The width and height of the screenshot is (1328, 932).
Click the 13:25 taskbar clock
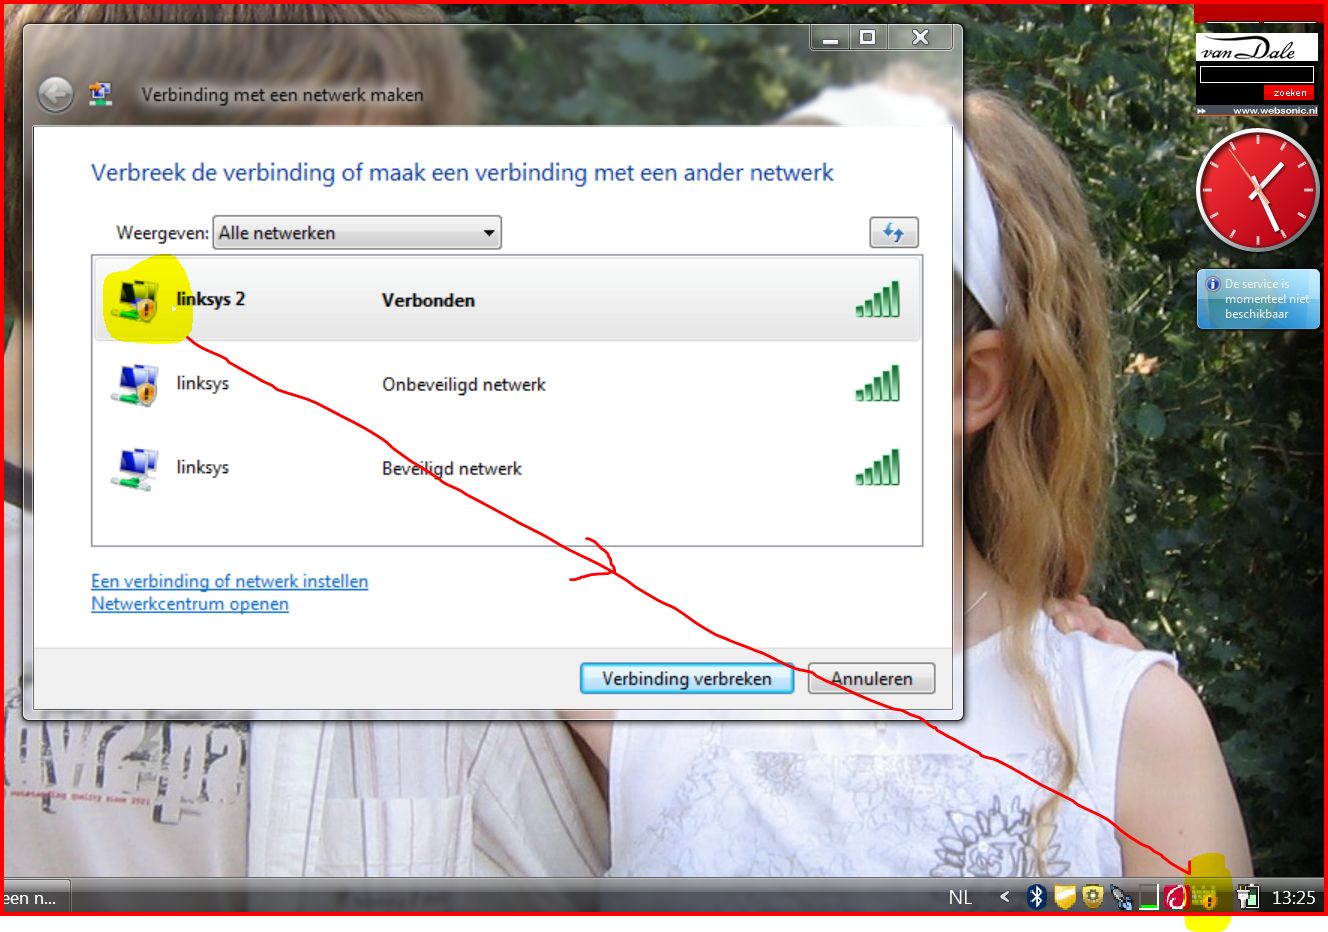coord(1293,897)
